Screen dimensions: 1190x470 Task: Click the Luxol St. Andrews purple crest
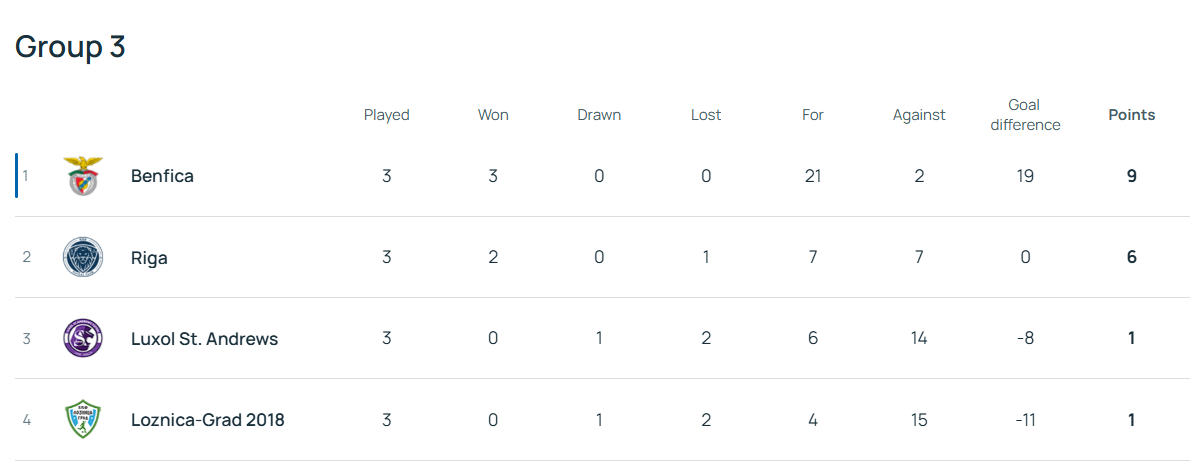(x=82, y=338)
